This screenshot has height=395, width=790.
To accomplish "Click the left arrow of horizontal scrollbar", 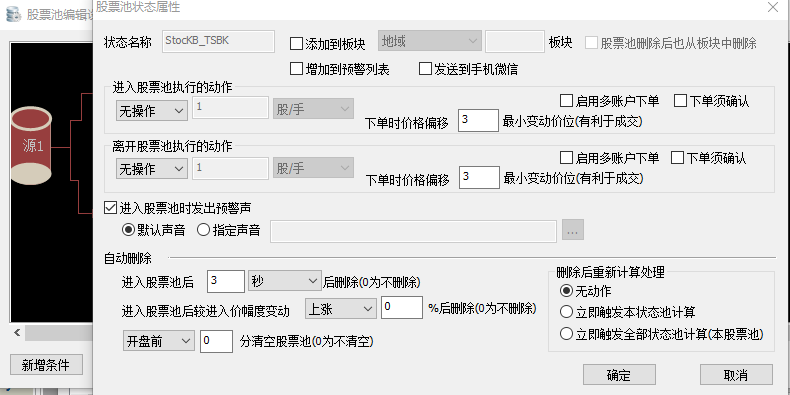I will (17, 333).
